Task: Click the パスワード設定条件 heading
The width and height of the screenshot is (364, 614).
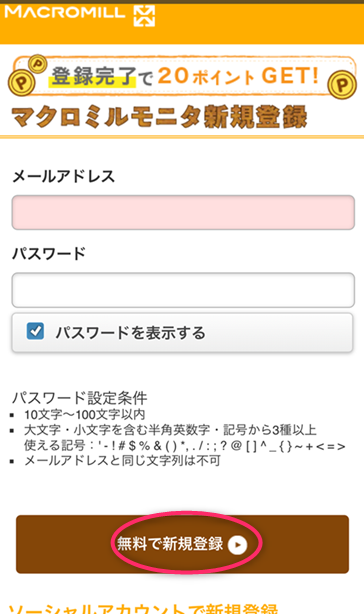Action: pos(80,398)
